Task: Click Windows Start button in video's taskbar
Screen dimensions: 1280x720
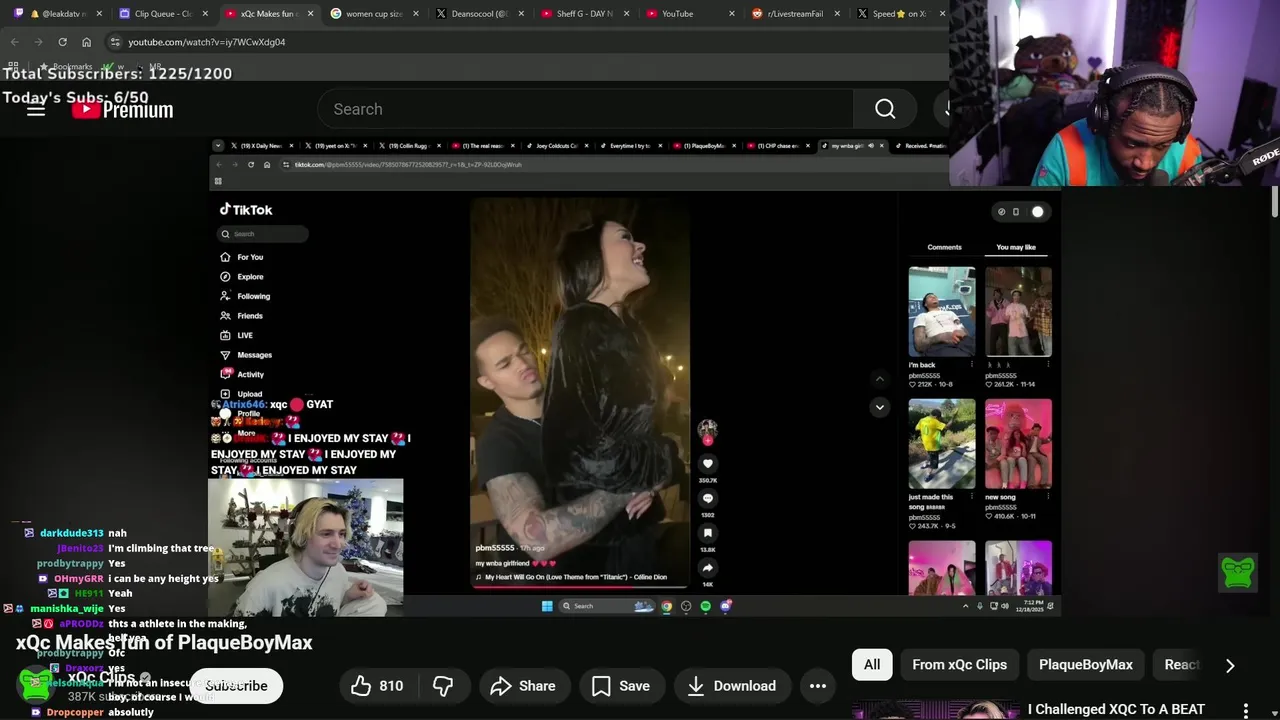Action: pos(547,606)
